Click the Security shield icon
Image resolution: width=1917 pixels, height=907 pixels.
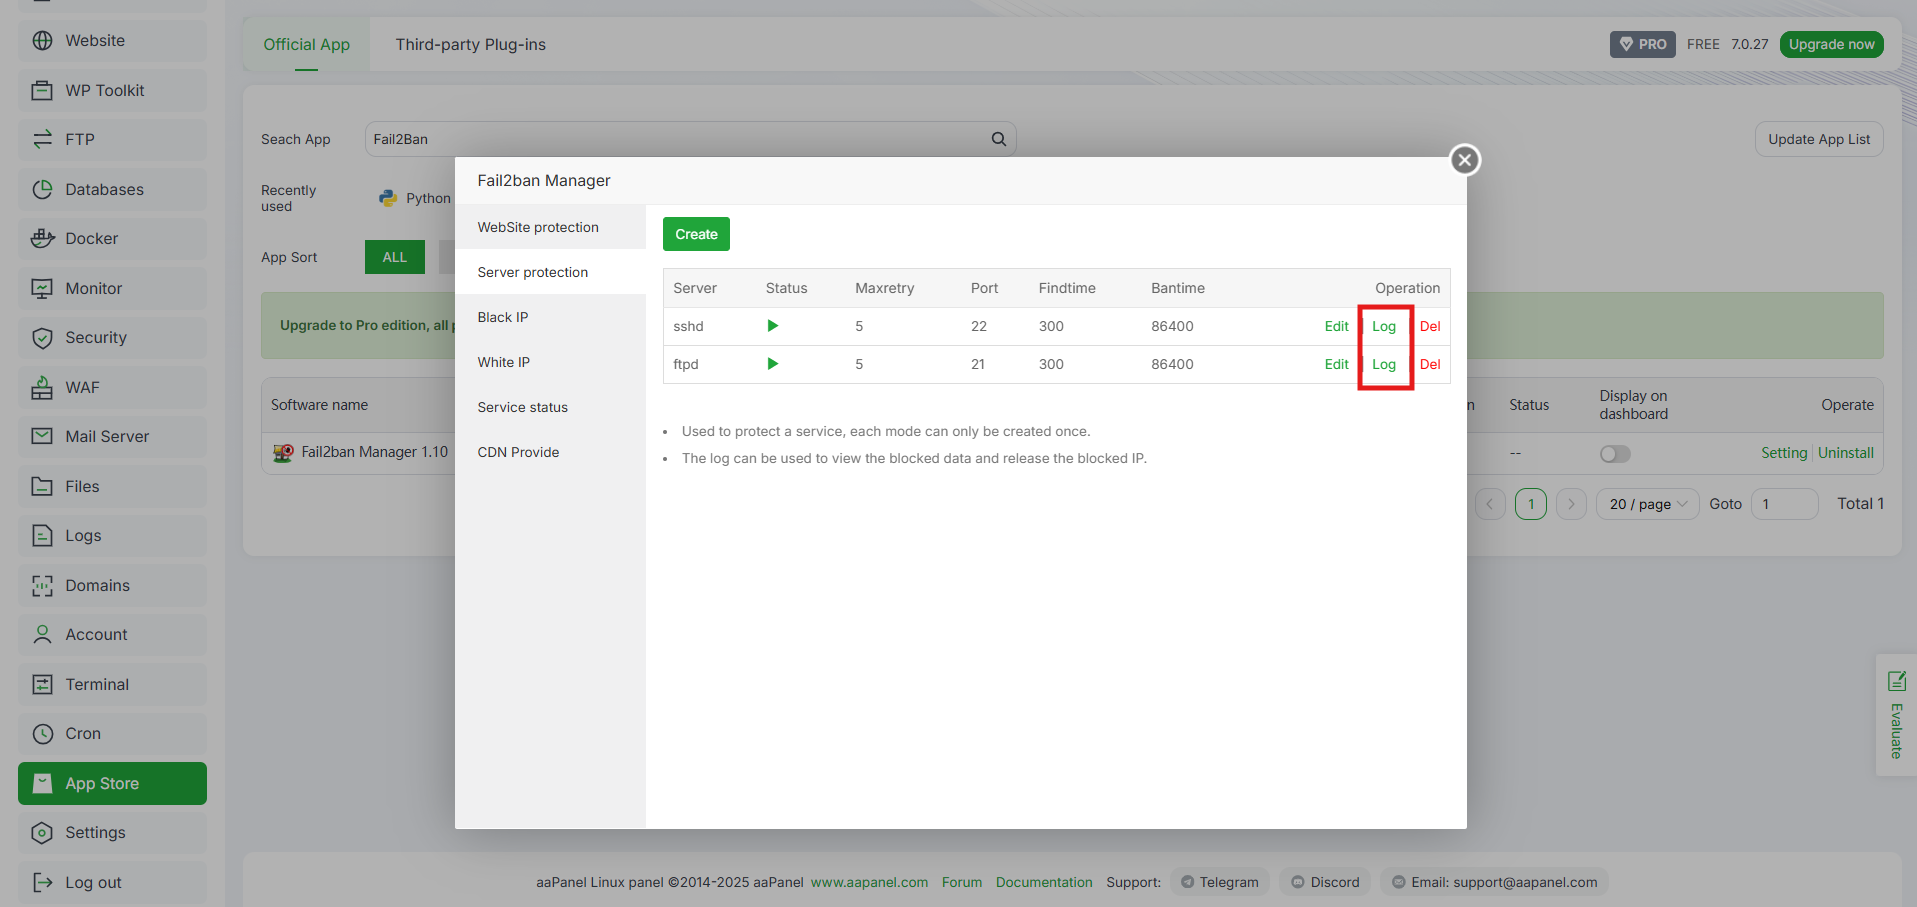coord(42,338)
